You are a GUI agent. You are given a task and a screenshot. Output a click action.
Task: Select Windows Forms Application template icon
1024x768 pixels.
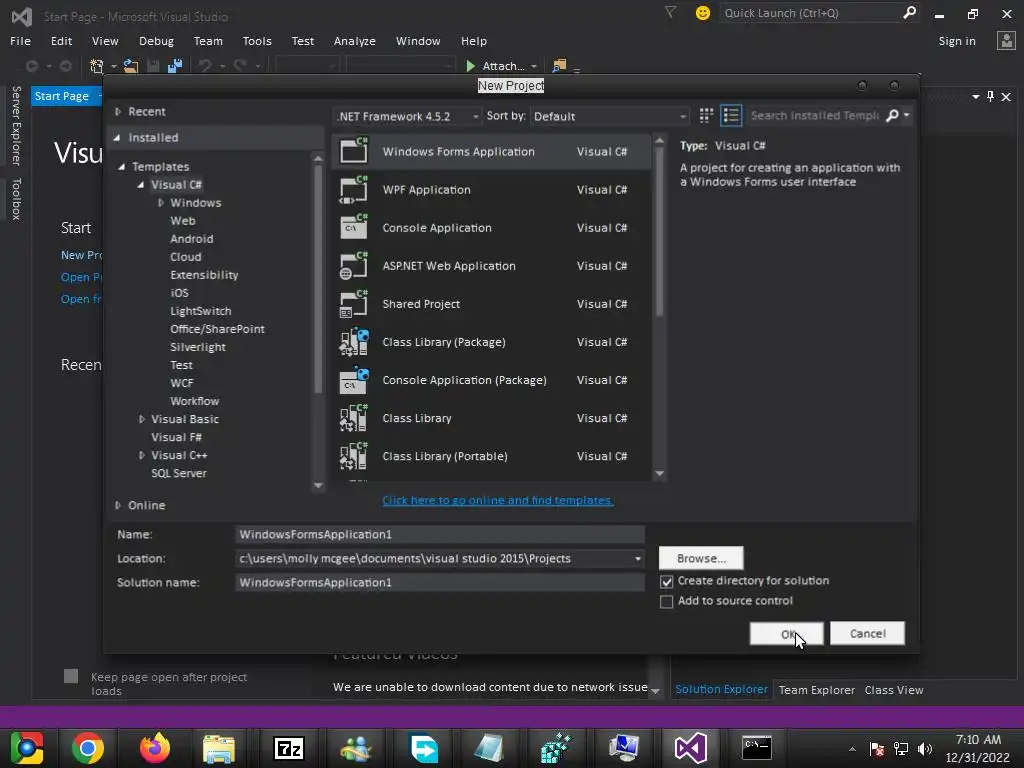click(354, 151)
